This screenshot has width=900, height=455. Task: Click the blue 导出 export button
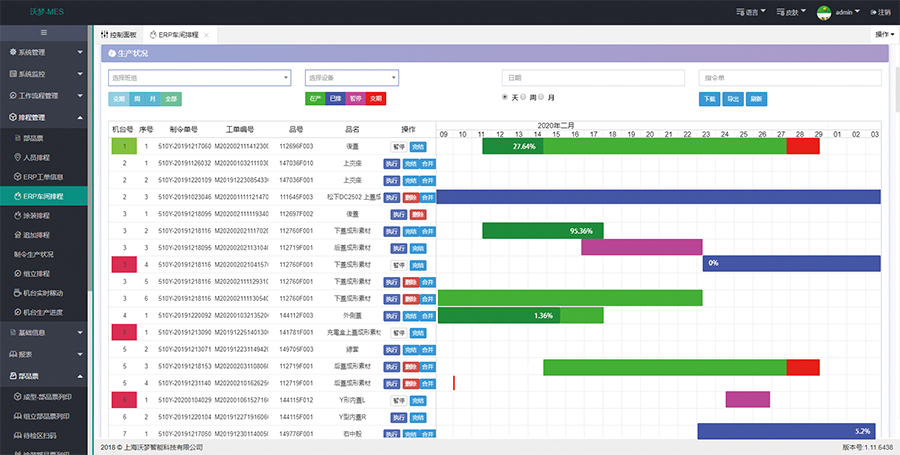click(733, 99)
